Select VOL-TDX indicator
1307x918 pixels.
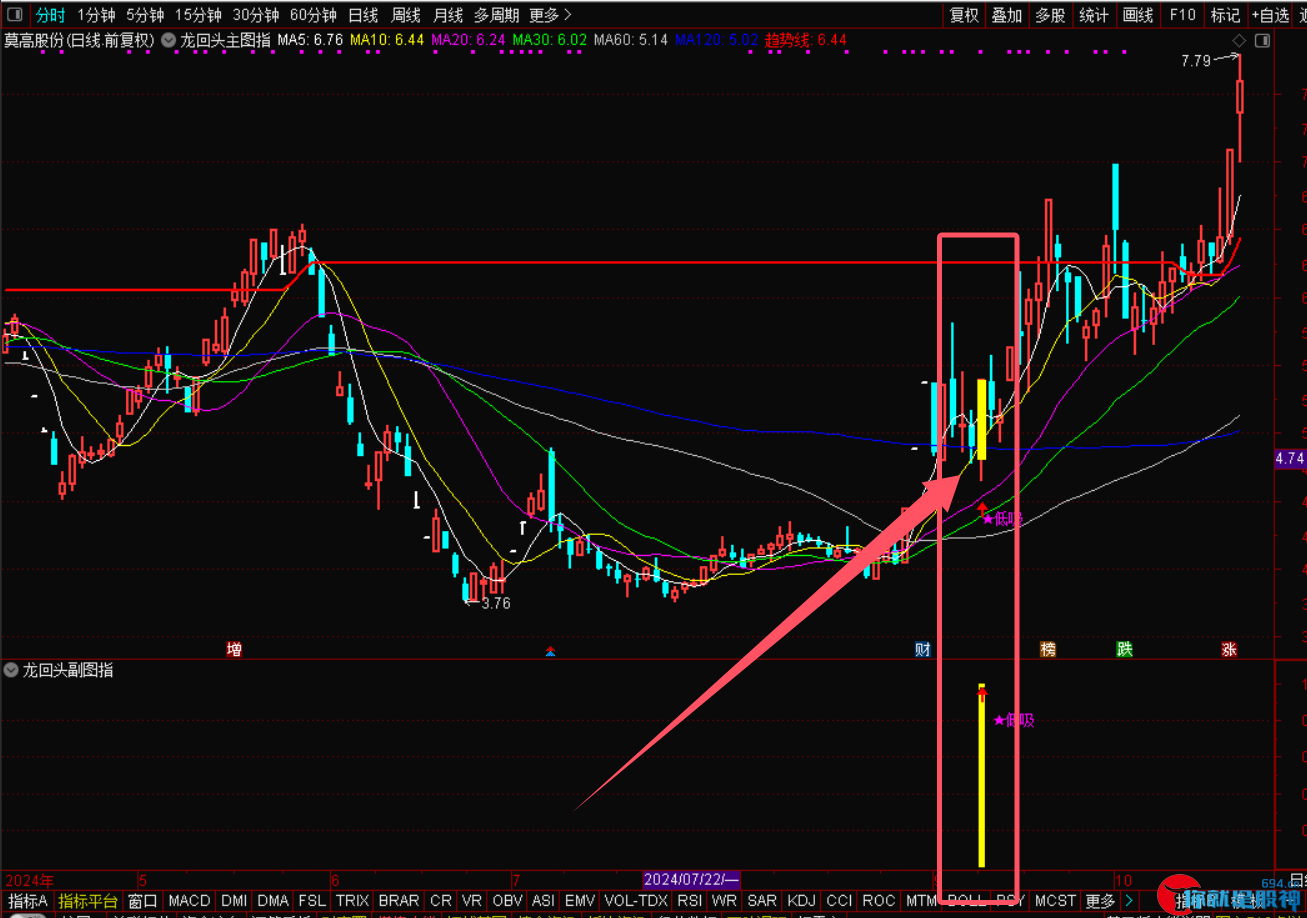637,901
